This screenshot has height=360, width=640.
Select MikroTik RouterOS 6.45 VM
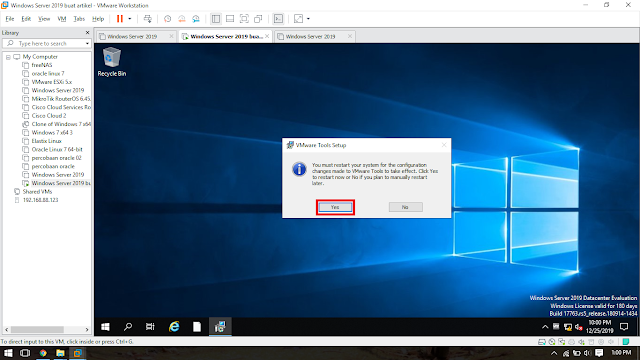(61, 99)
